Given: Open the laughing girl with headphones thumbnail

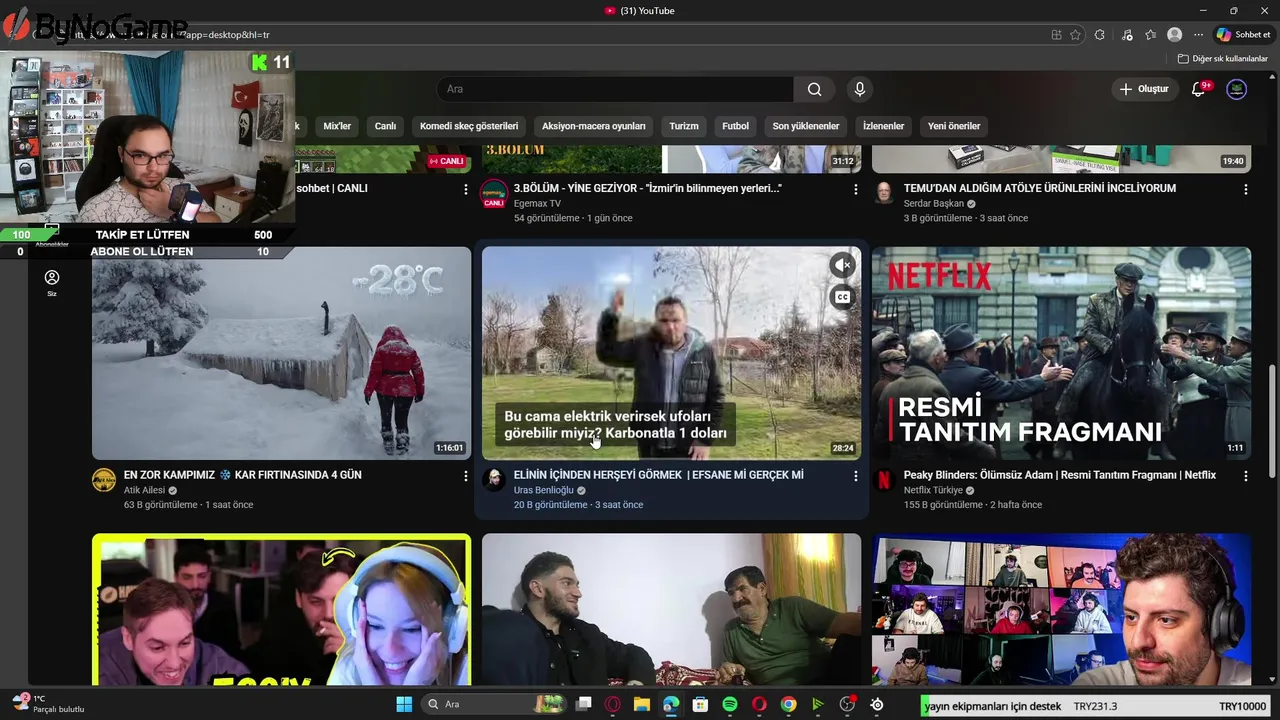Looking at the screenshot, I should (x=281, y=610).
